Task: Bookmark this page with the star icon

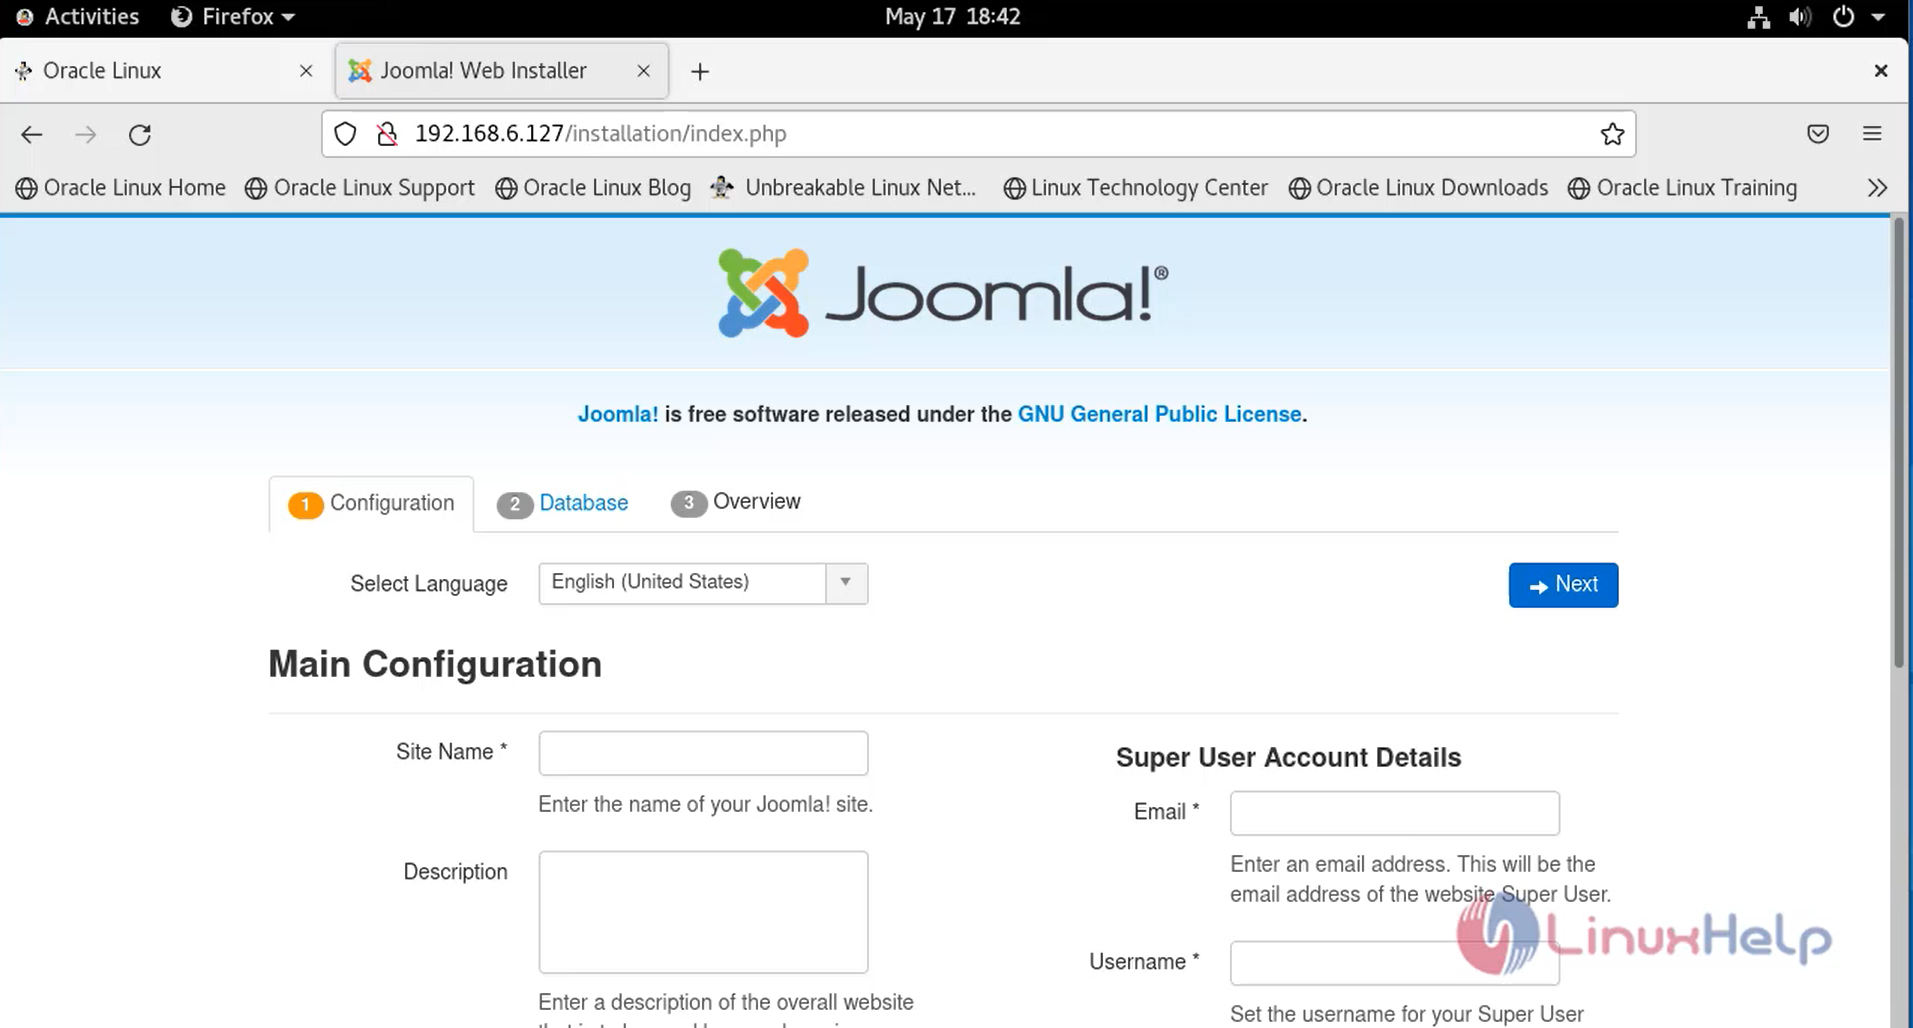Action: 1612,134
